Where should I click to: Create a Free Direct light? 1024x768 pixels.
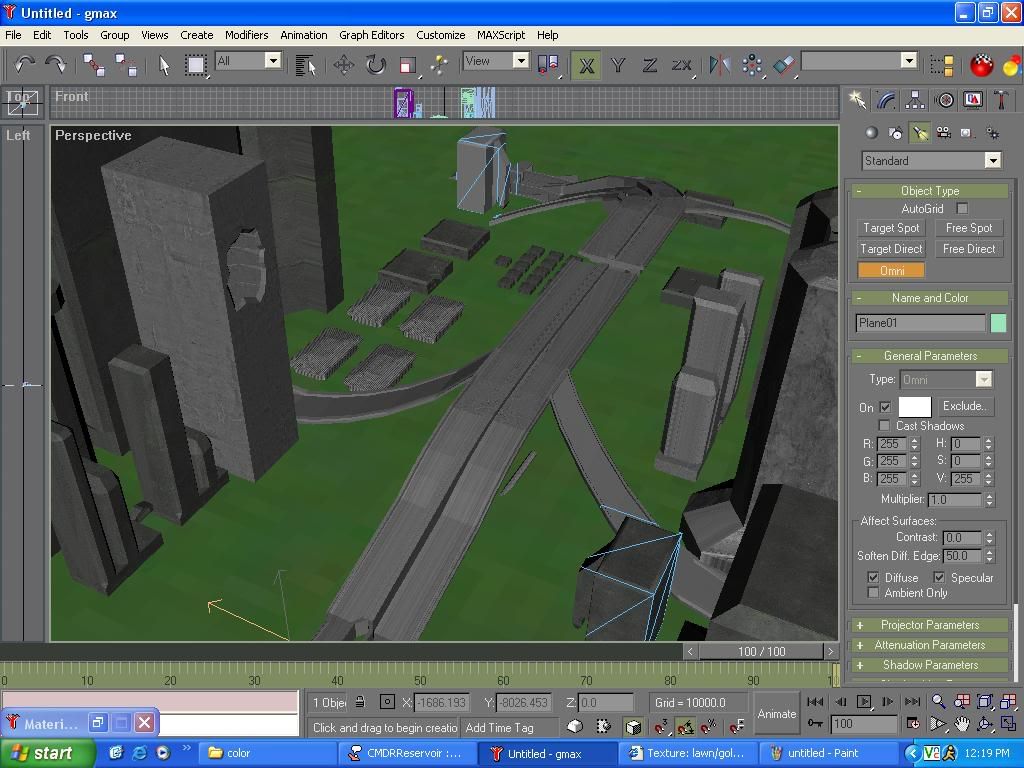coord(969,249)
